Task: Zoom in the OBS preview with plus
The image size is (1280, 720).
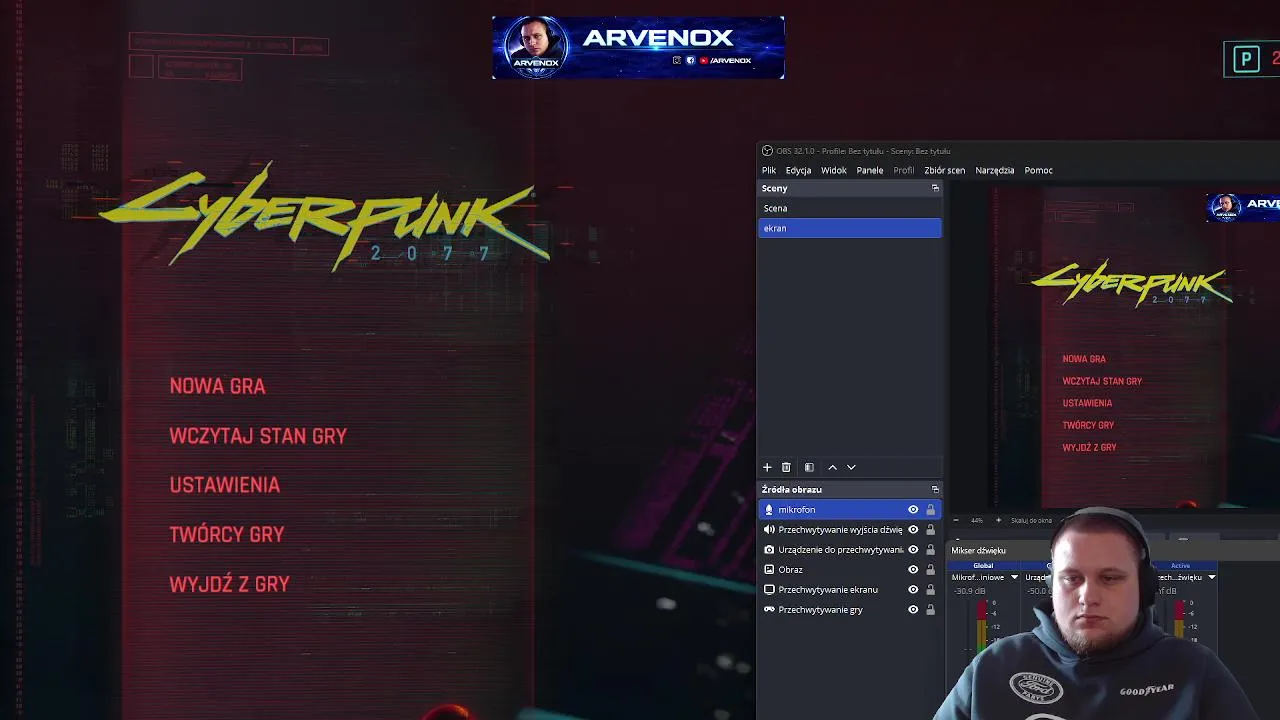Action: point(997,520)
